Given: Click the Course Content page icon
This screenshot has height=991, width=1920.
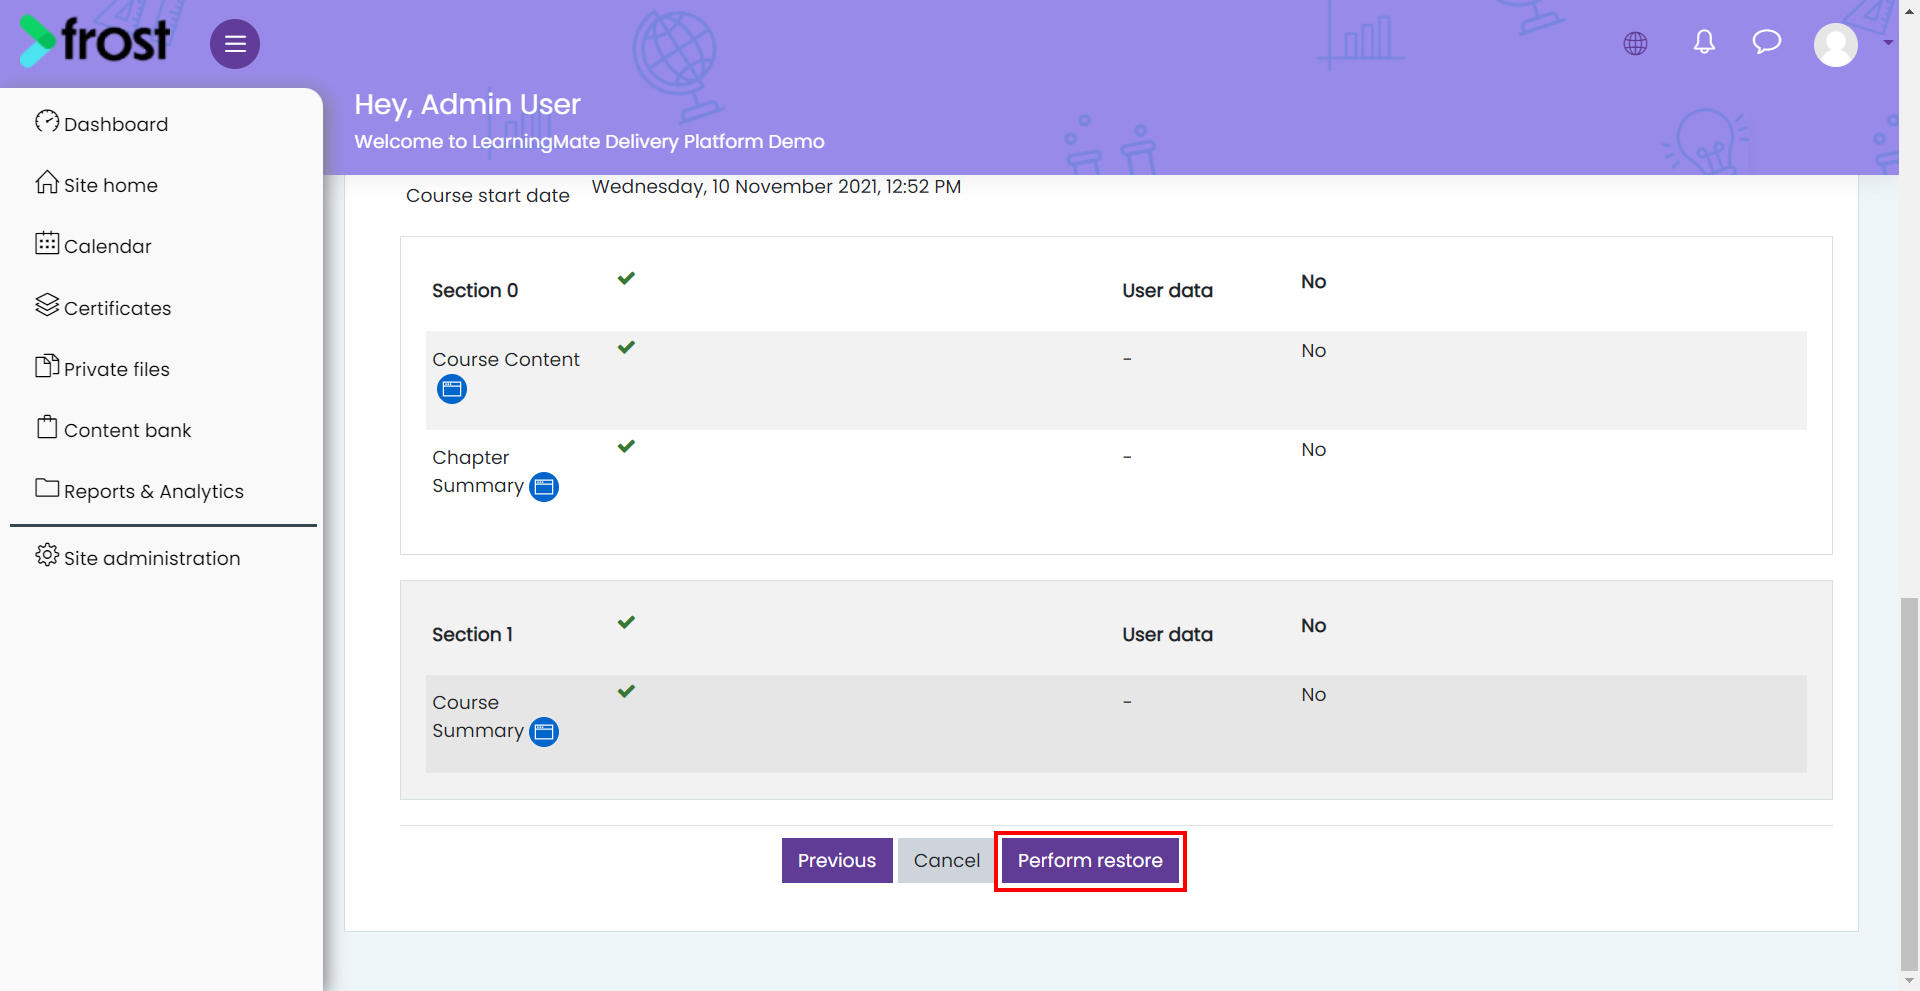Looking at the screenshot, I should point(452,389).
